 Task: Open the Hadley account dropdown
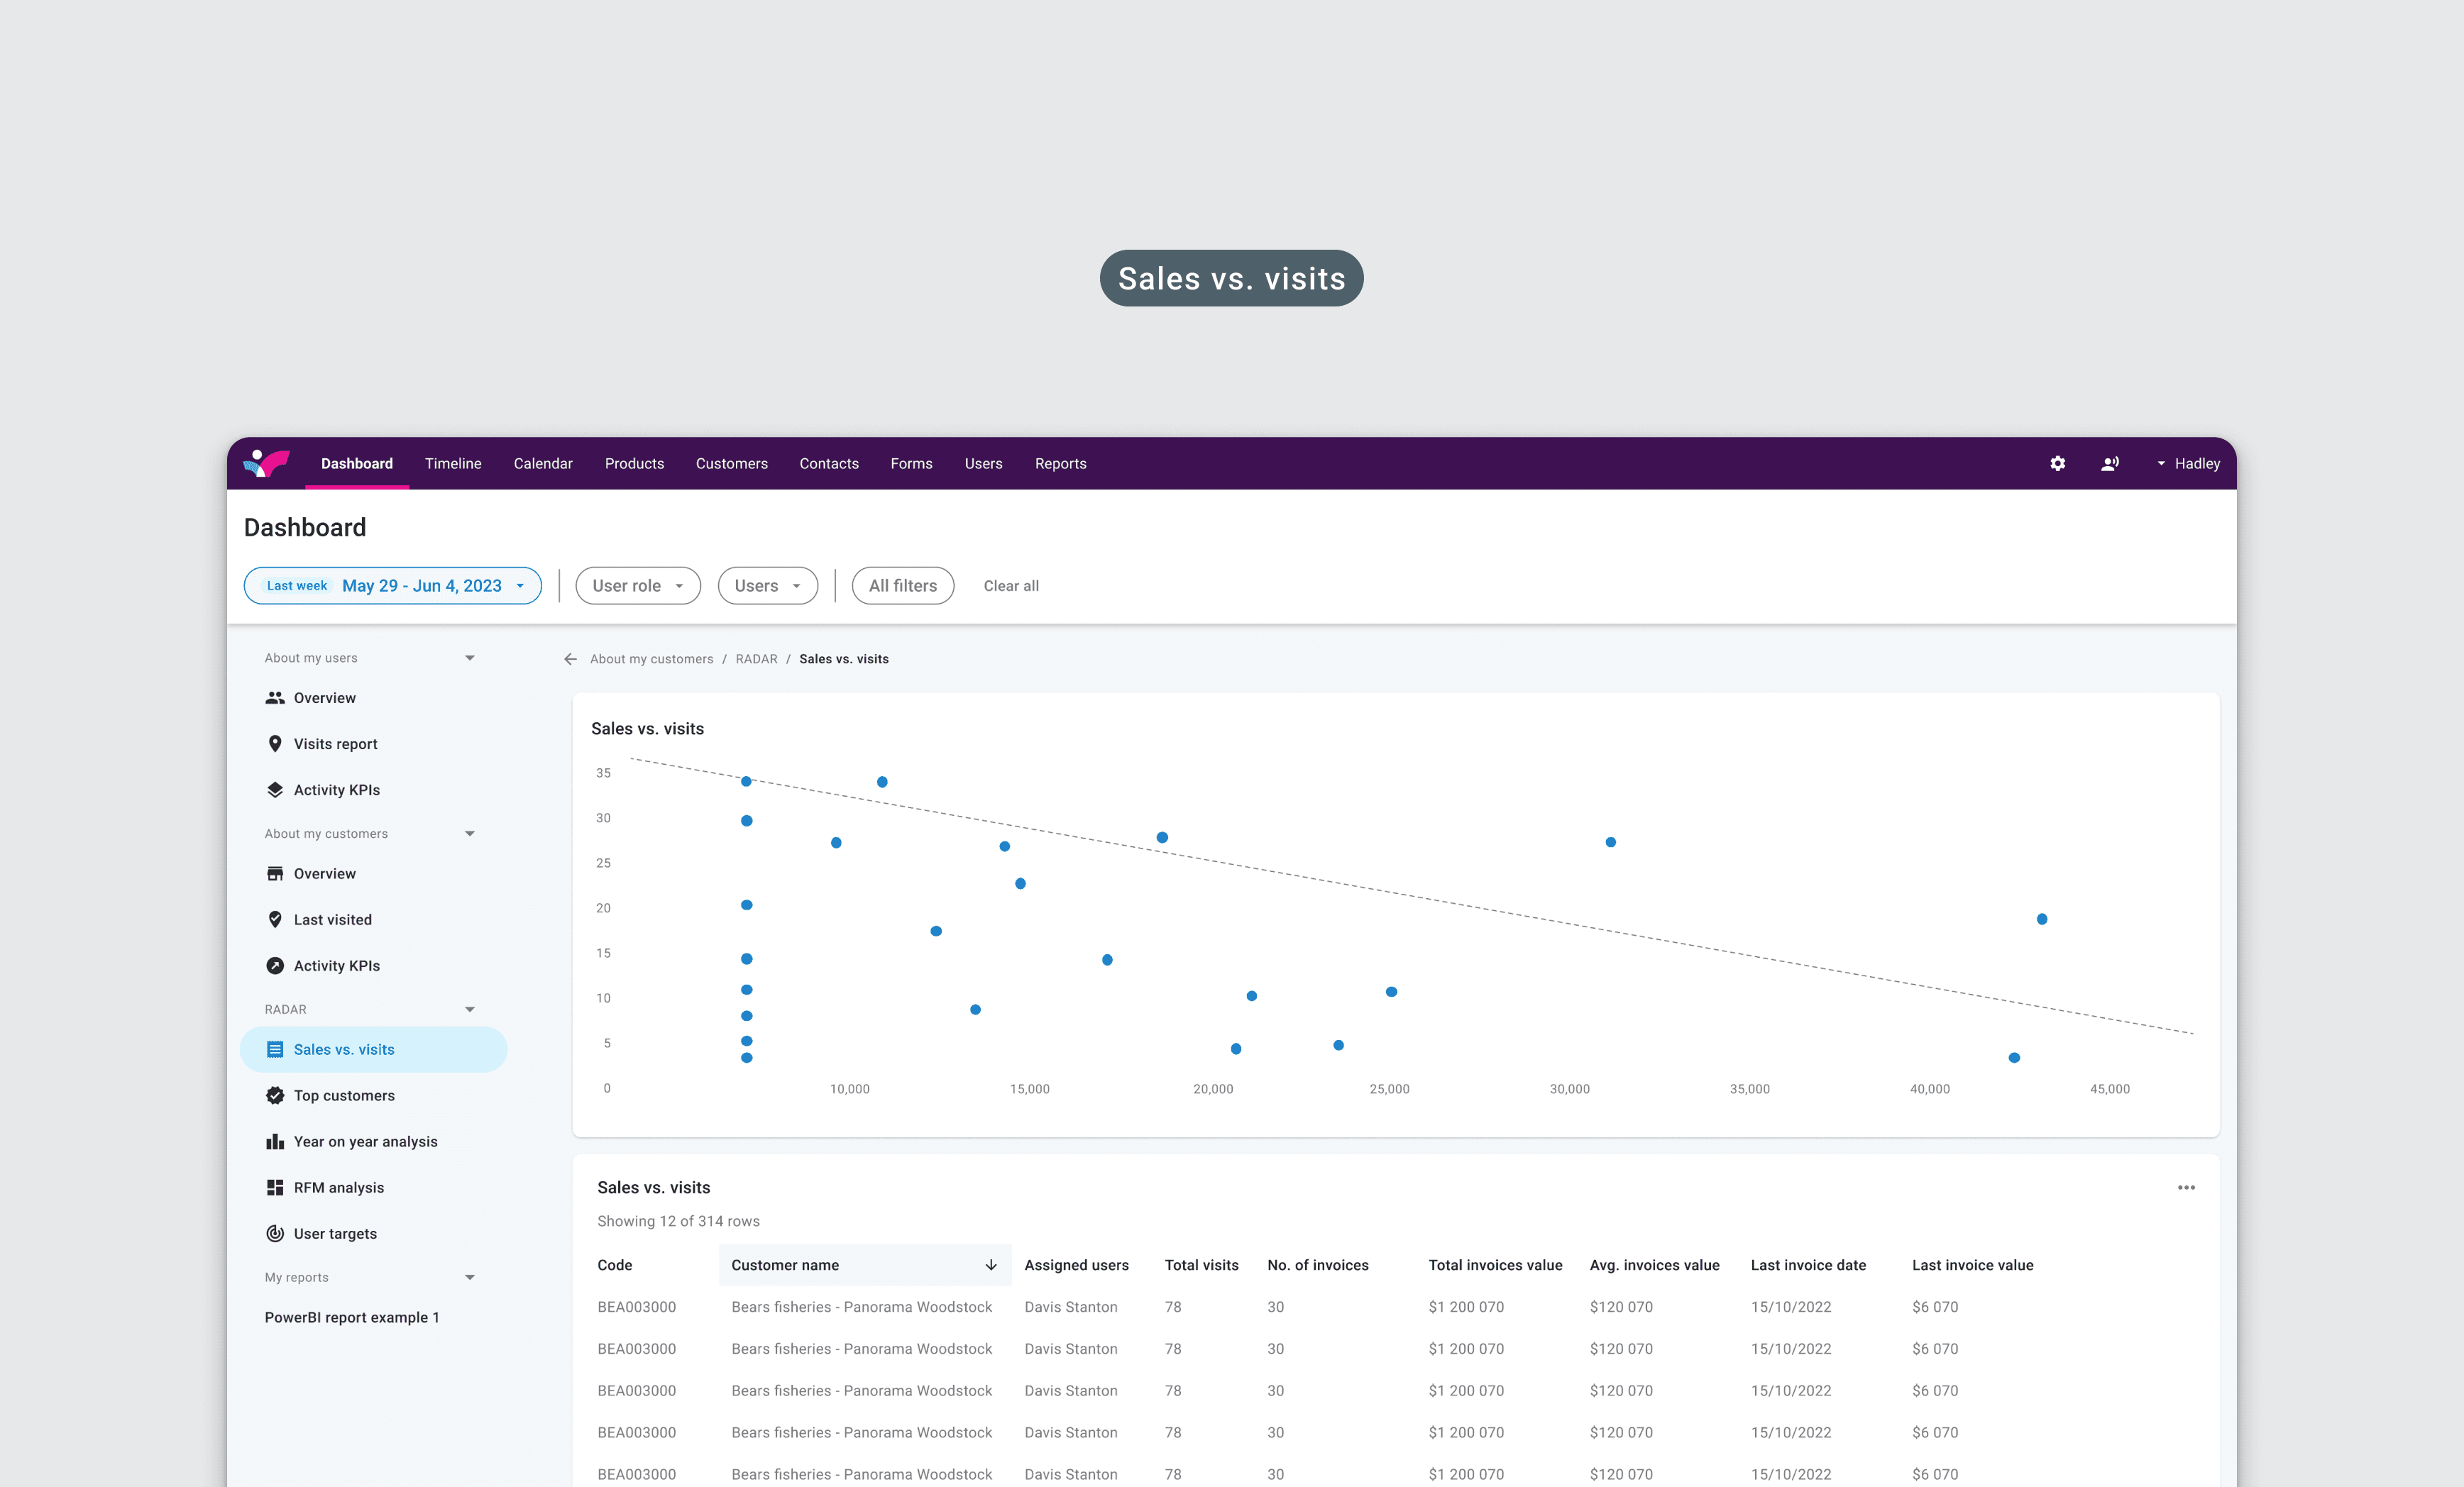2188,464
